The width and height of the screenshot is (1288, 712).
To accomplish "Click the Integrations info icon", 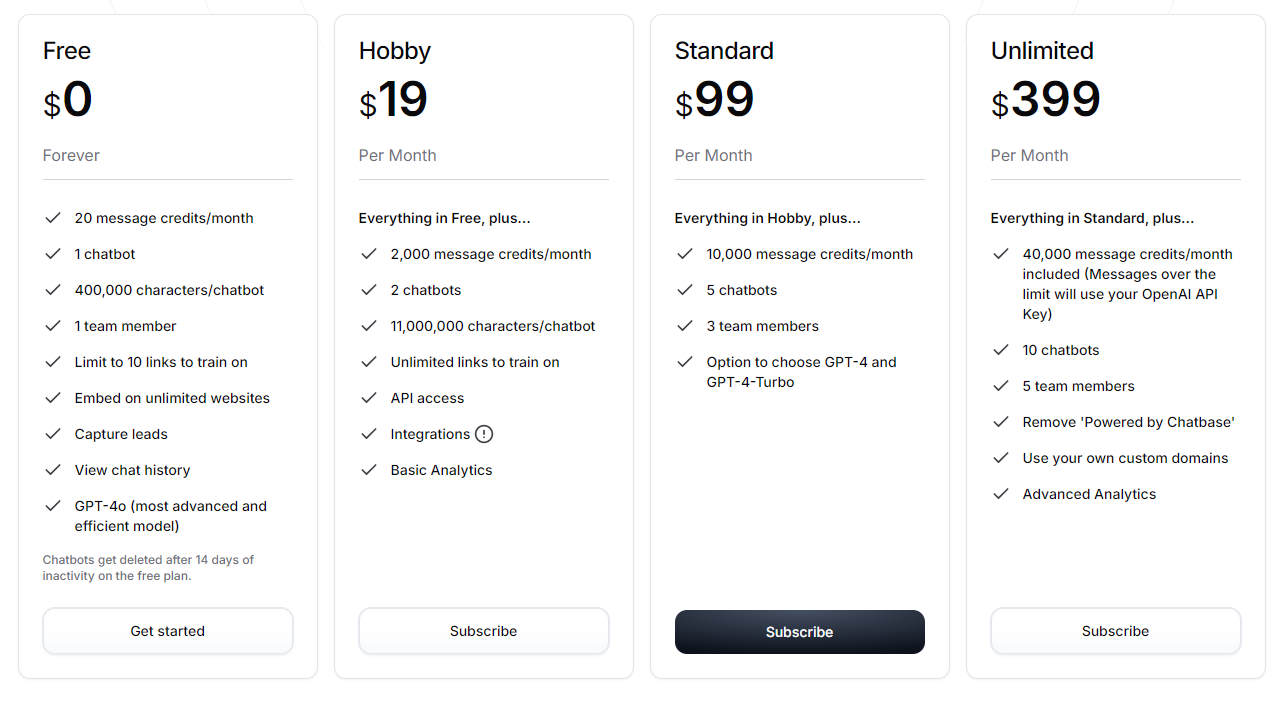I will click(x=484, y=434).
